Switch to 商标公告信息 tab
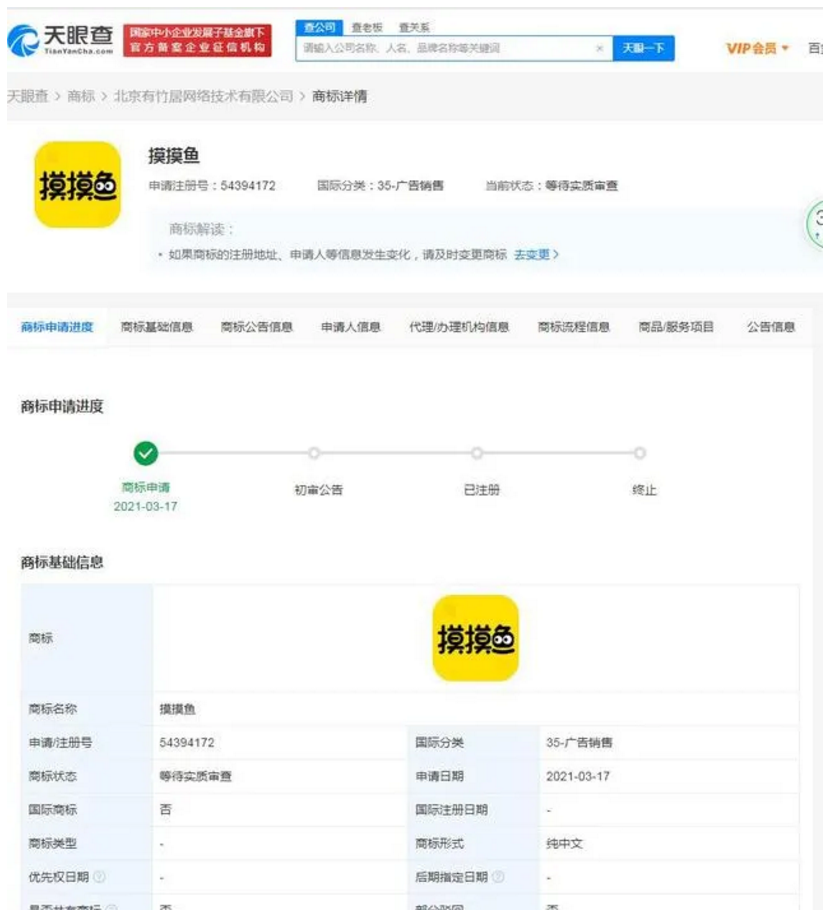The width and height of the screenshot is (823, 910). pyautogui.click(x=257, y=327)
